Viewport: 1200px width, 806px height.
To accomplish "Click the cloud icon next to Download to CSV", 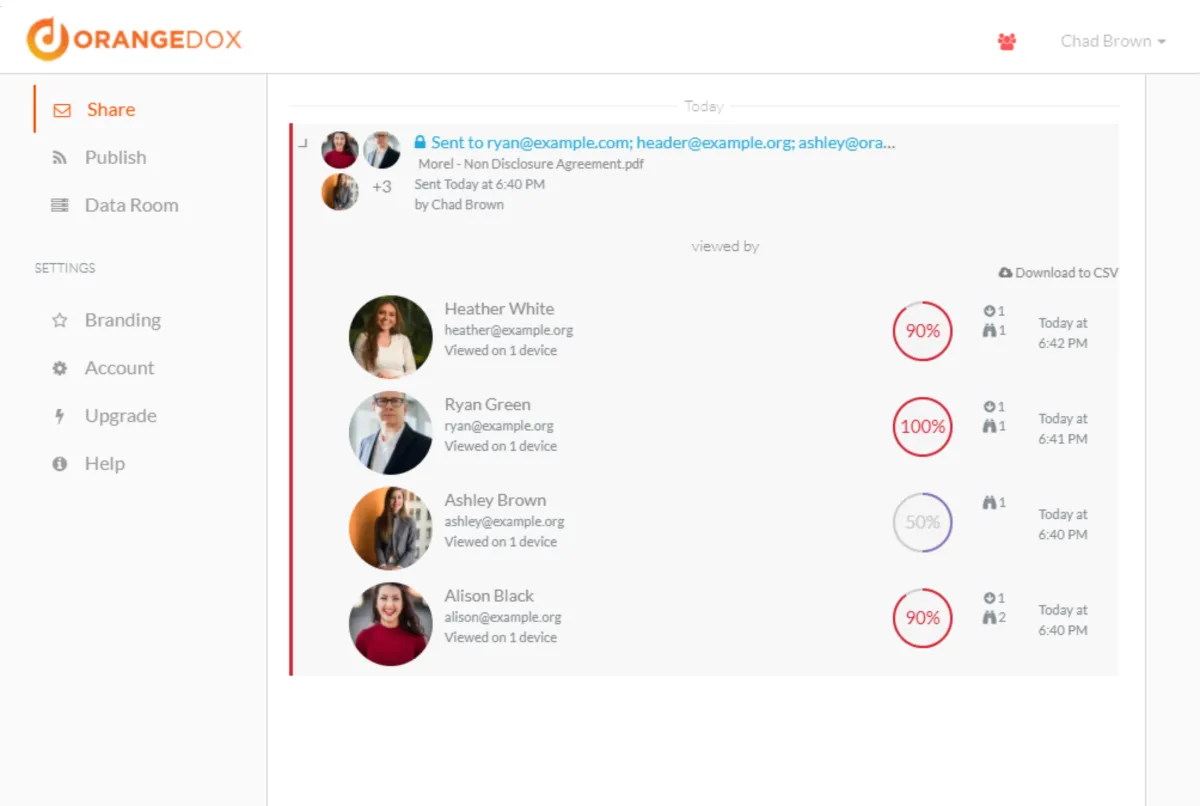I will 1005,271.
